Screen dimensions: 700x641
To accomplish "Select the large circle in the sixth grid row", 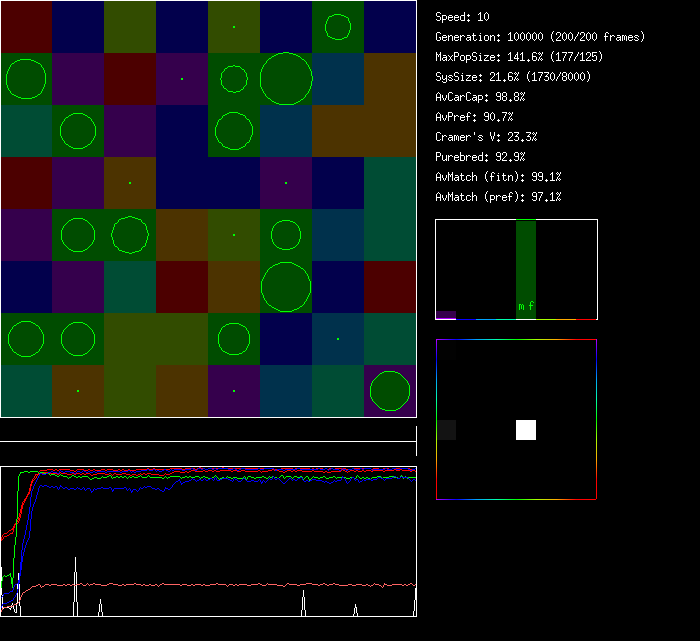I will tap(286, 286).
